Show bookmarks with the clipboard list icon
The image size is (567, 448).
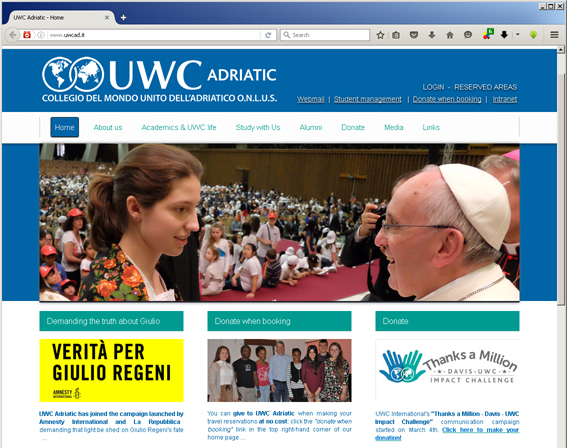396,35
